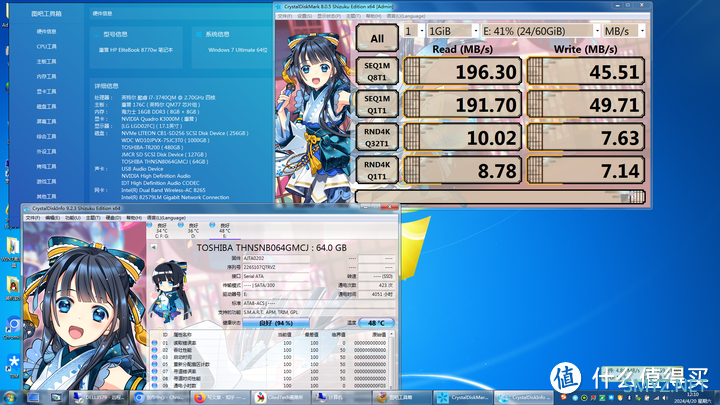This screenshot has width=720, height=405.
Task: Click the status dot for SMART attribute 09
Action: [155, 386]
